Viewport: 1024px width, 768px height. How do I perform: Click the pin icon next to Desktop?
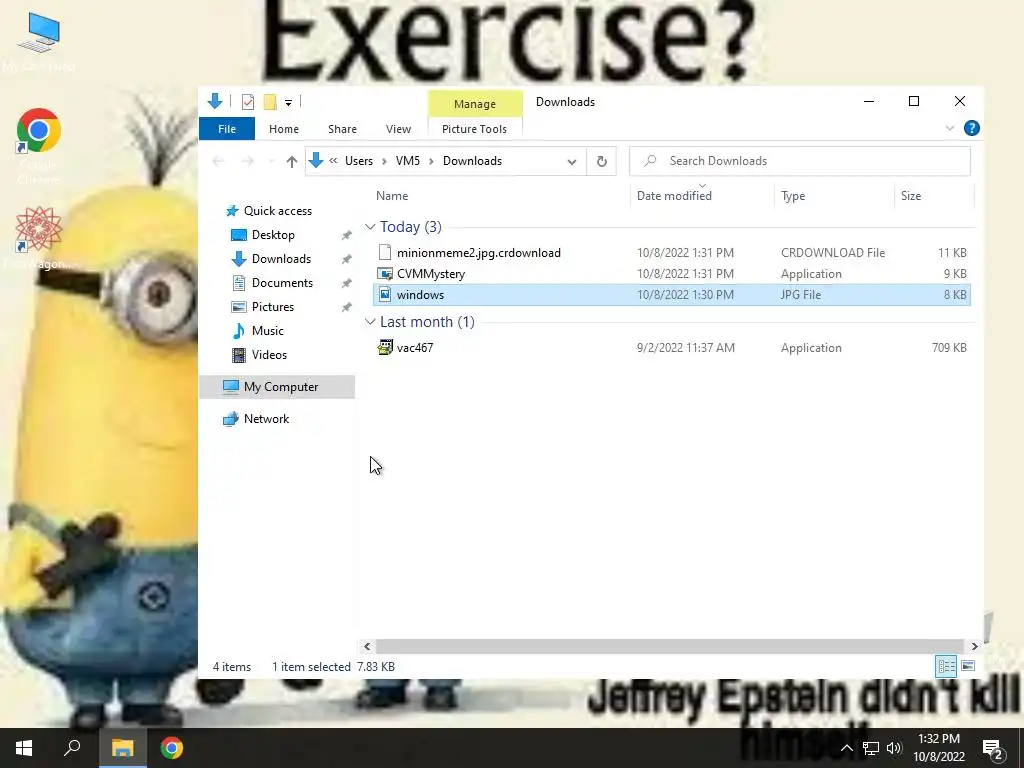coord(346,236)
